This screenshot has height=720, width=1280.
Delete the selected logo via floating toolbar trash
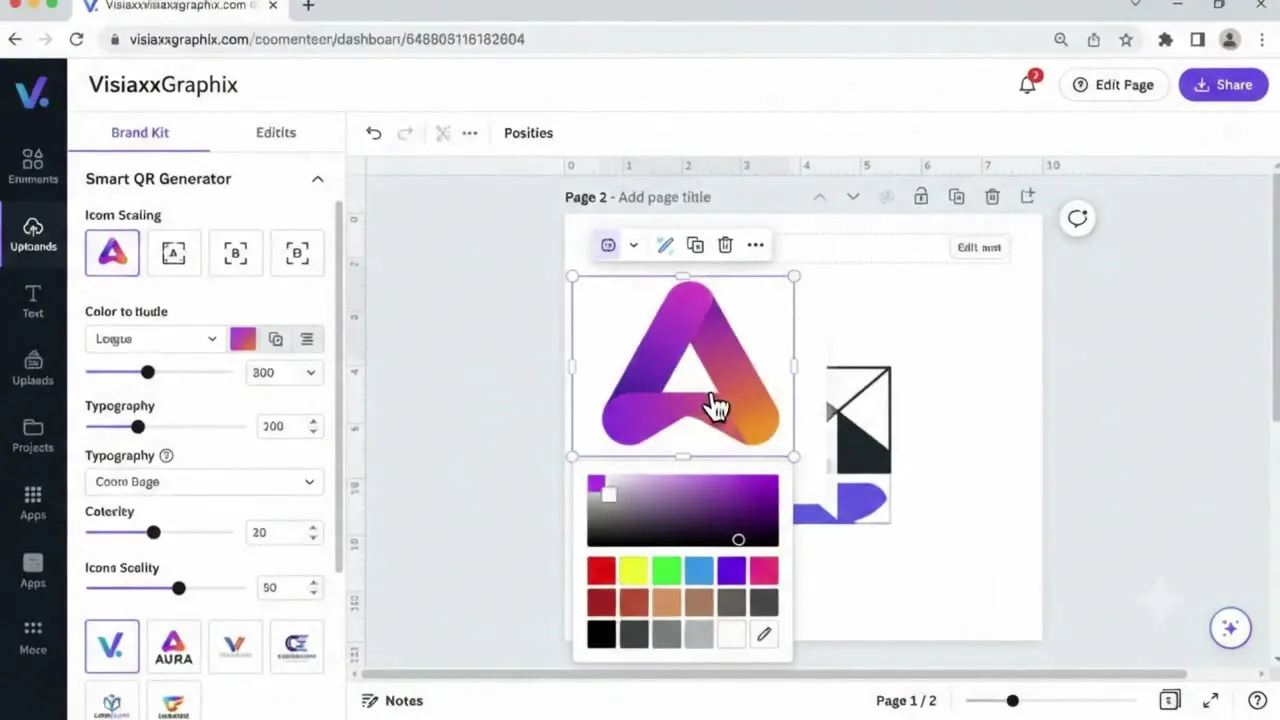pos(725,245)
